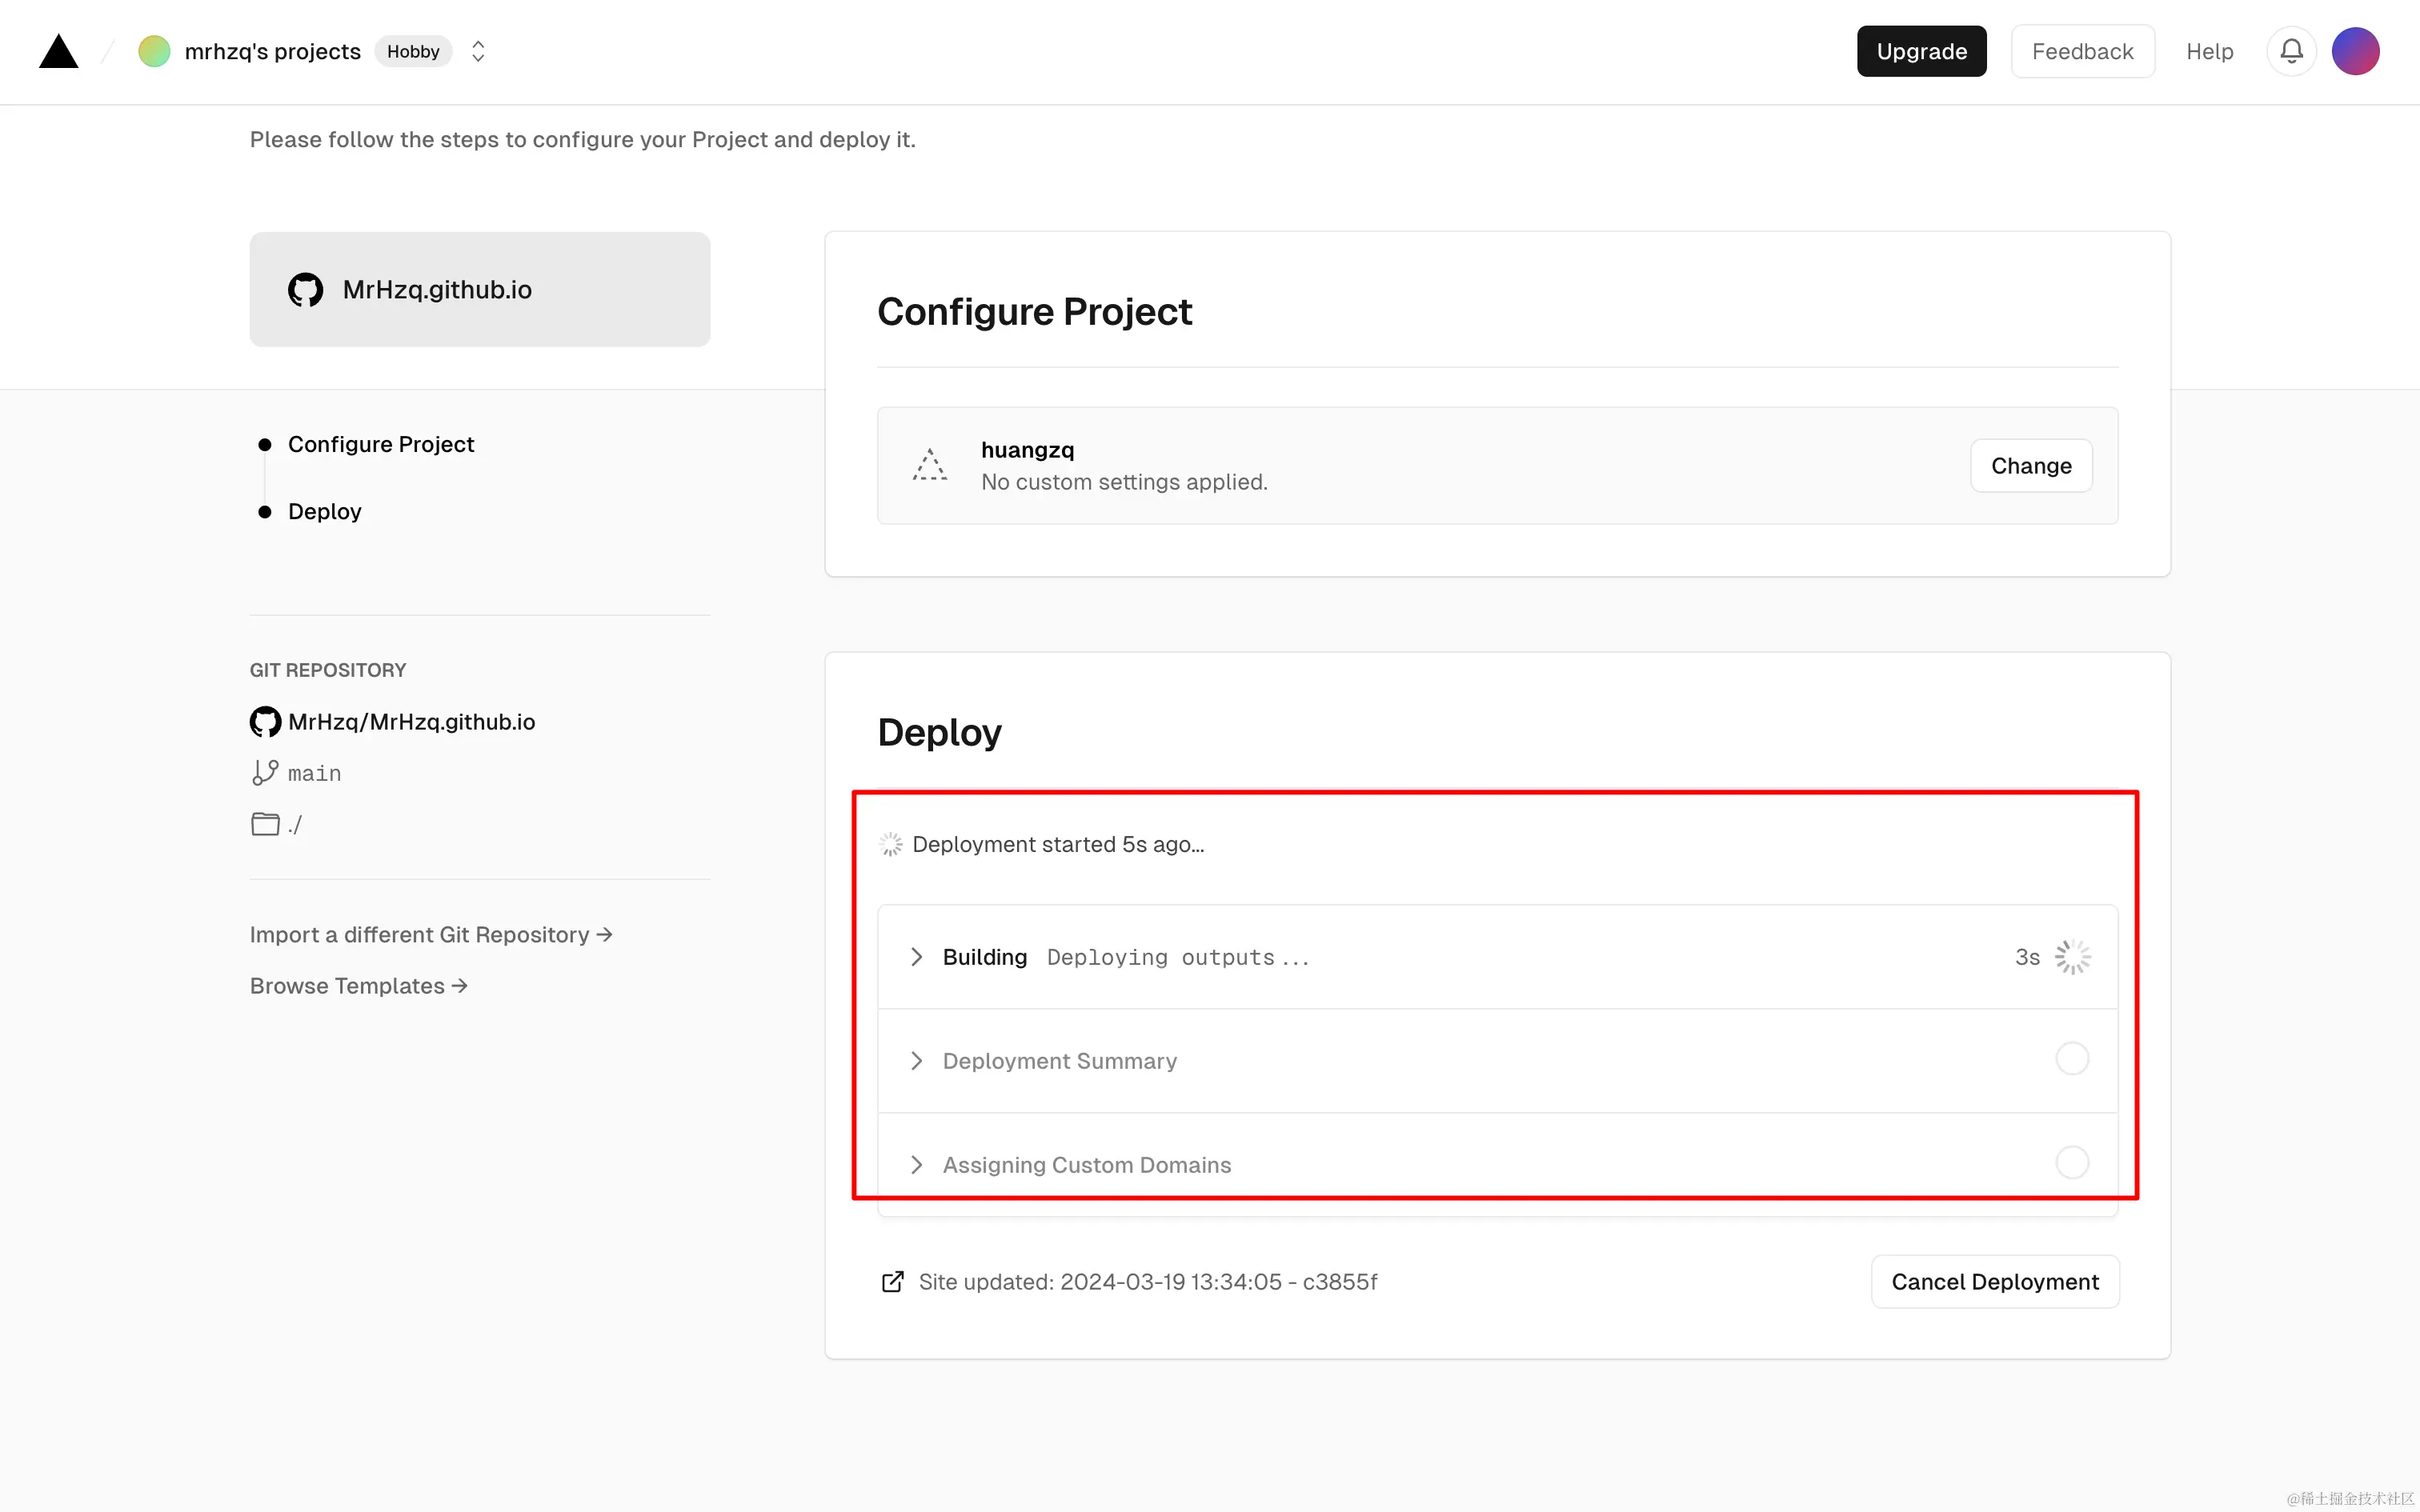This screenshot has width=2420, height=1512.
Task: Expand the Building row chevron
Action: click(x=916, y=957)
